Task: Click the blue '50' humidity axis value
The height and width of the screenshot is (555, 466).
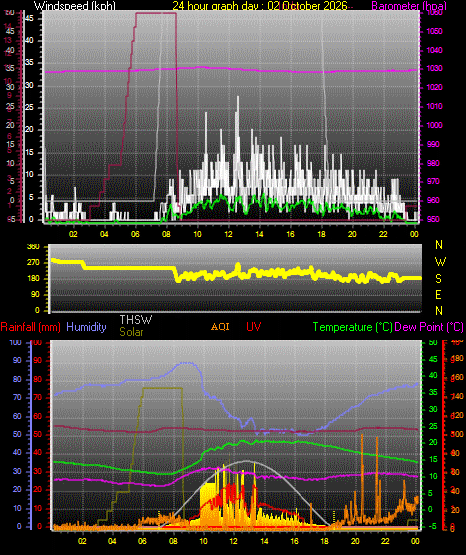Action: 17,434
